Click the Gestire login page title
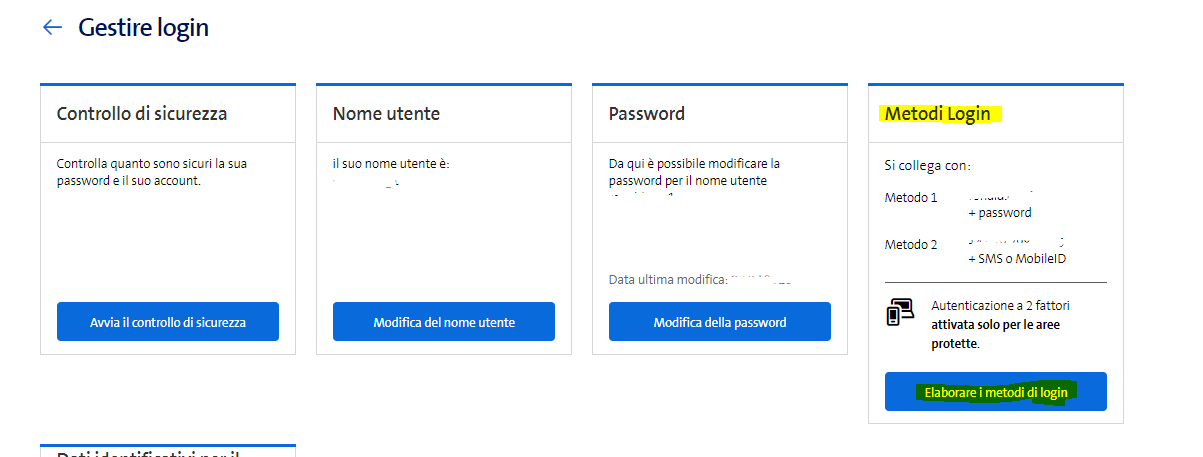Viewport: 1203px width, 457px height. (144, 28)
